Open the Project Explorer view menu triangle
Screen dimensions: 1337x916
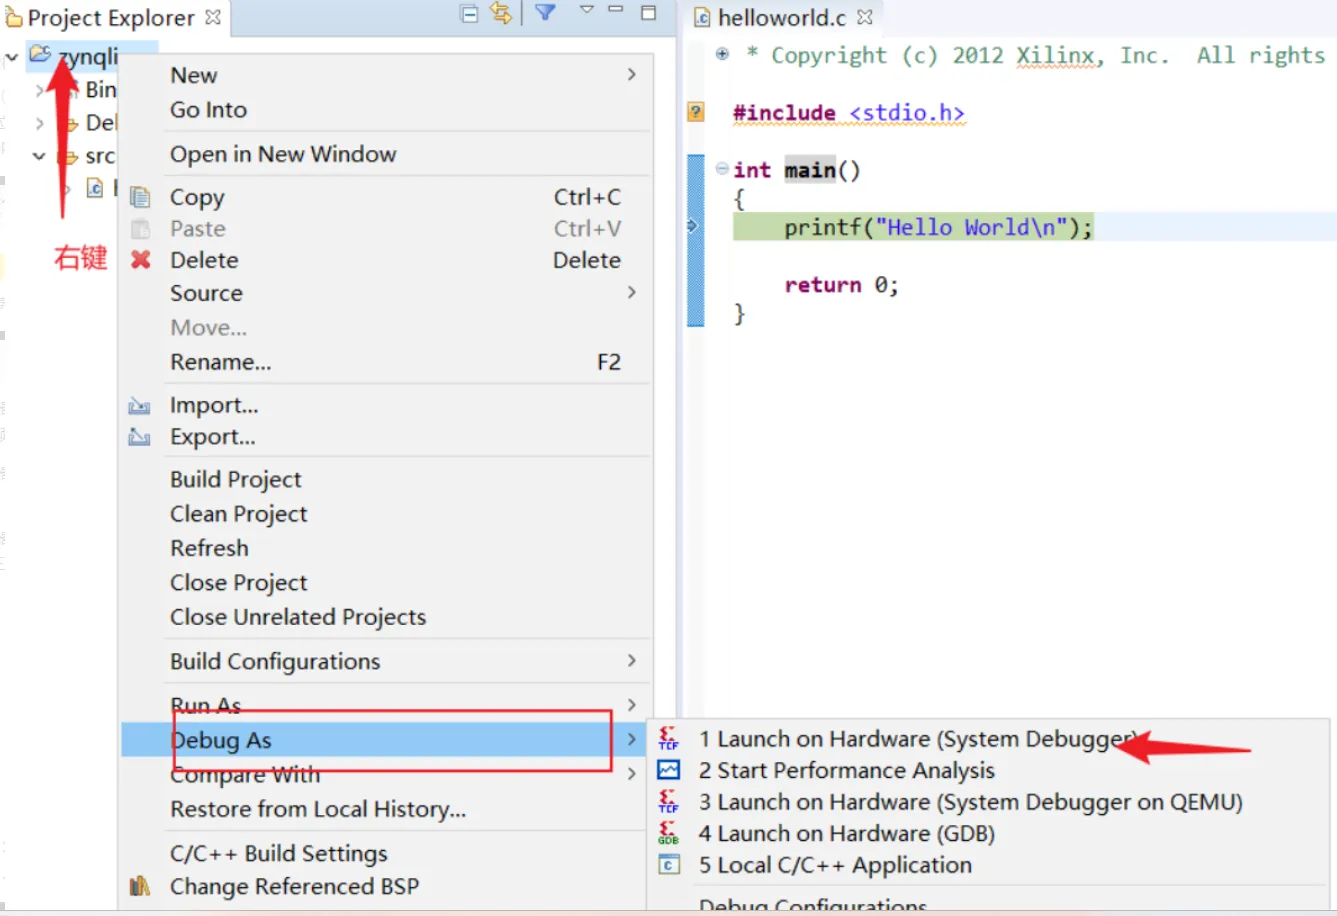587,10
